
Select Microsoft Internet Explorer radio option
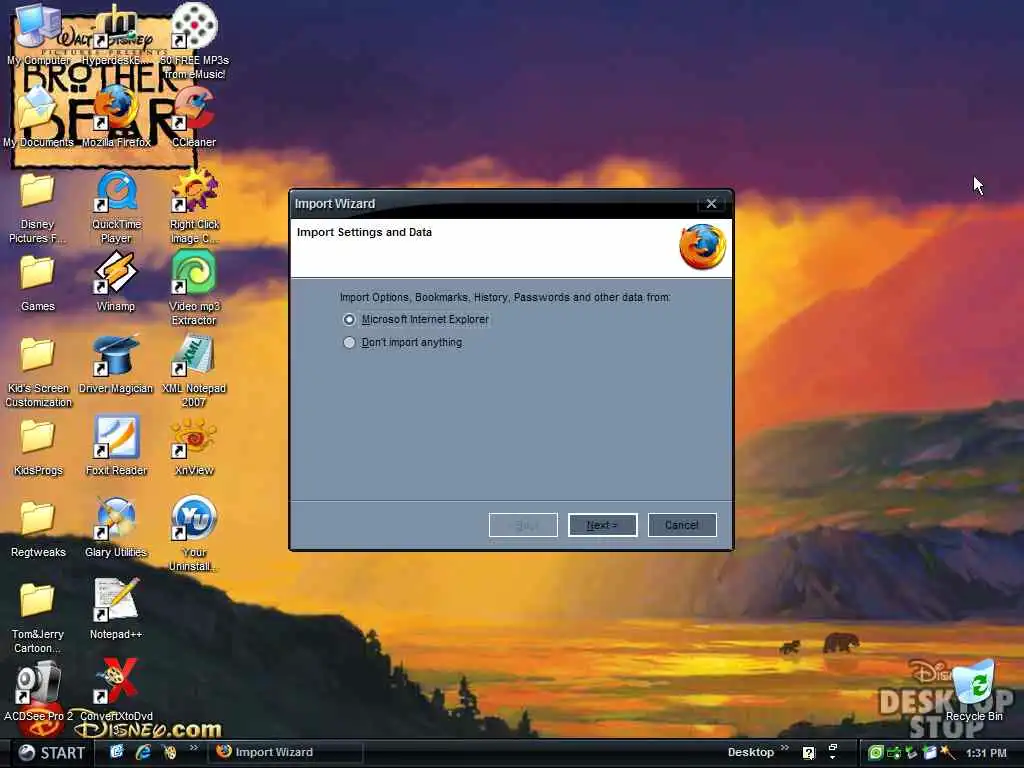349,319
